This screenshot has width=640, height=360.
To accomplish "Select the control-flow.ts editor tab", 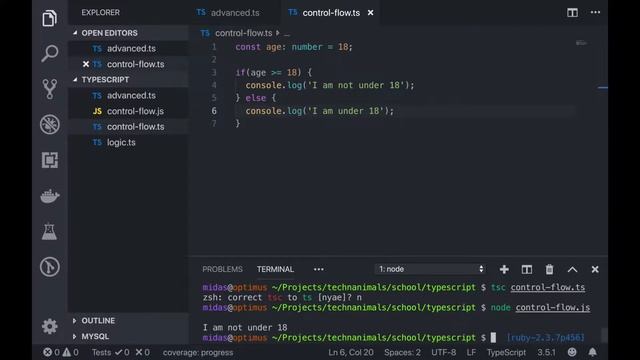I will point(331,13).
